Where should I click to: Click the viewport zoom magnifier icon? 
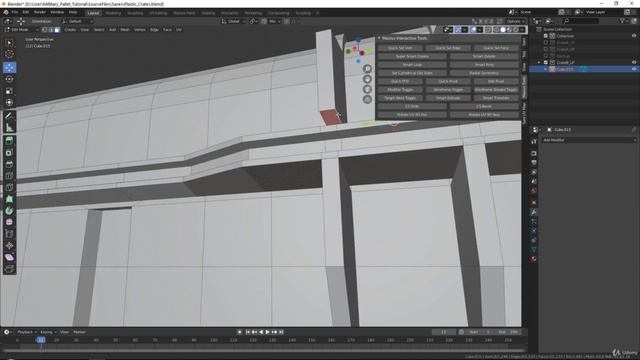(x=367, y=69)
